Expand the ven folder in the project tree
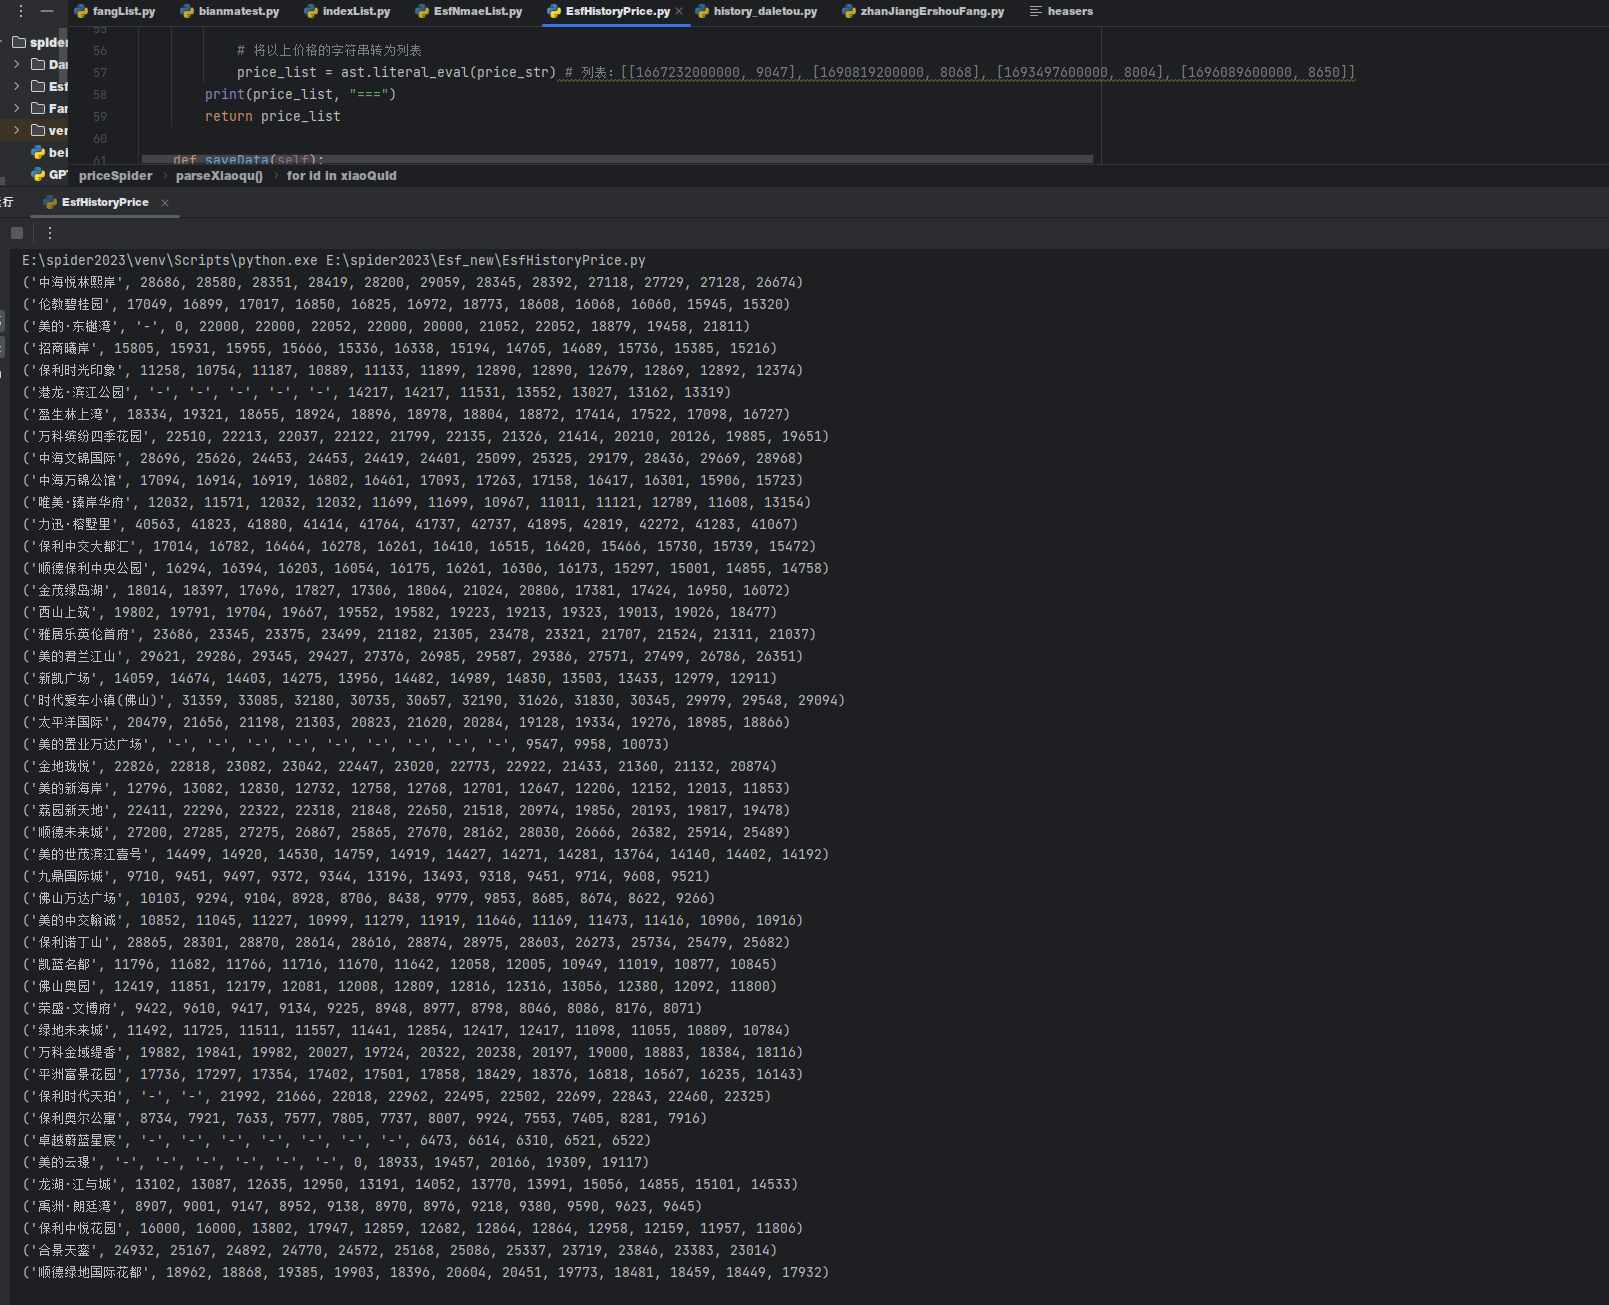 pos(16,130)
